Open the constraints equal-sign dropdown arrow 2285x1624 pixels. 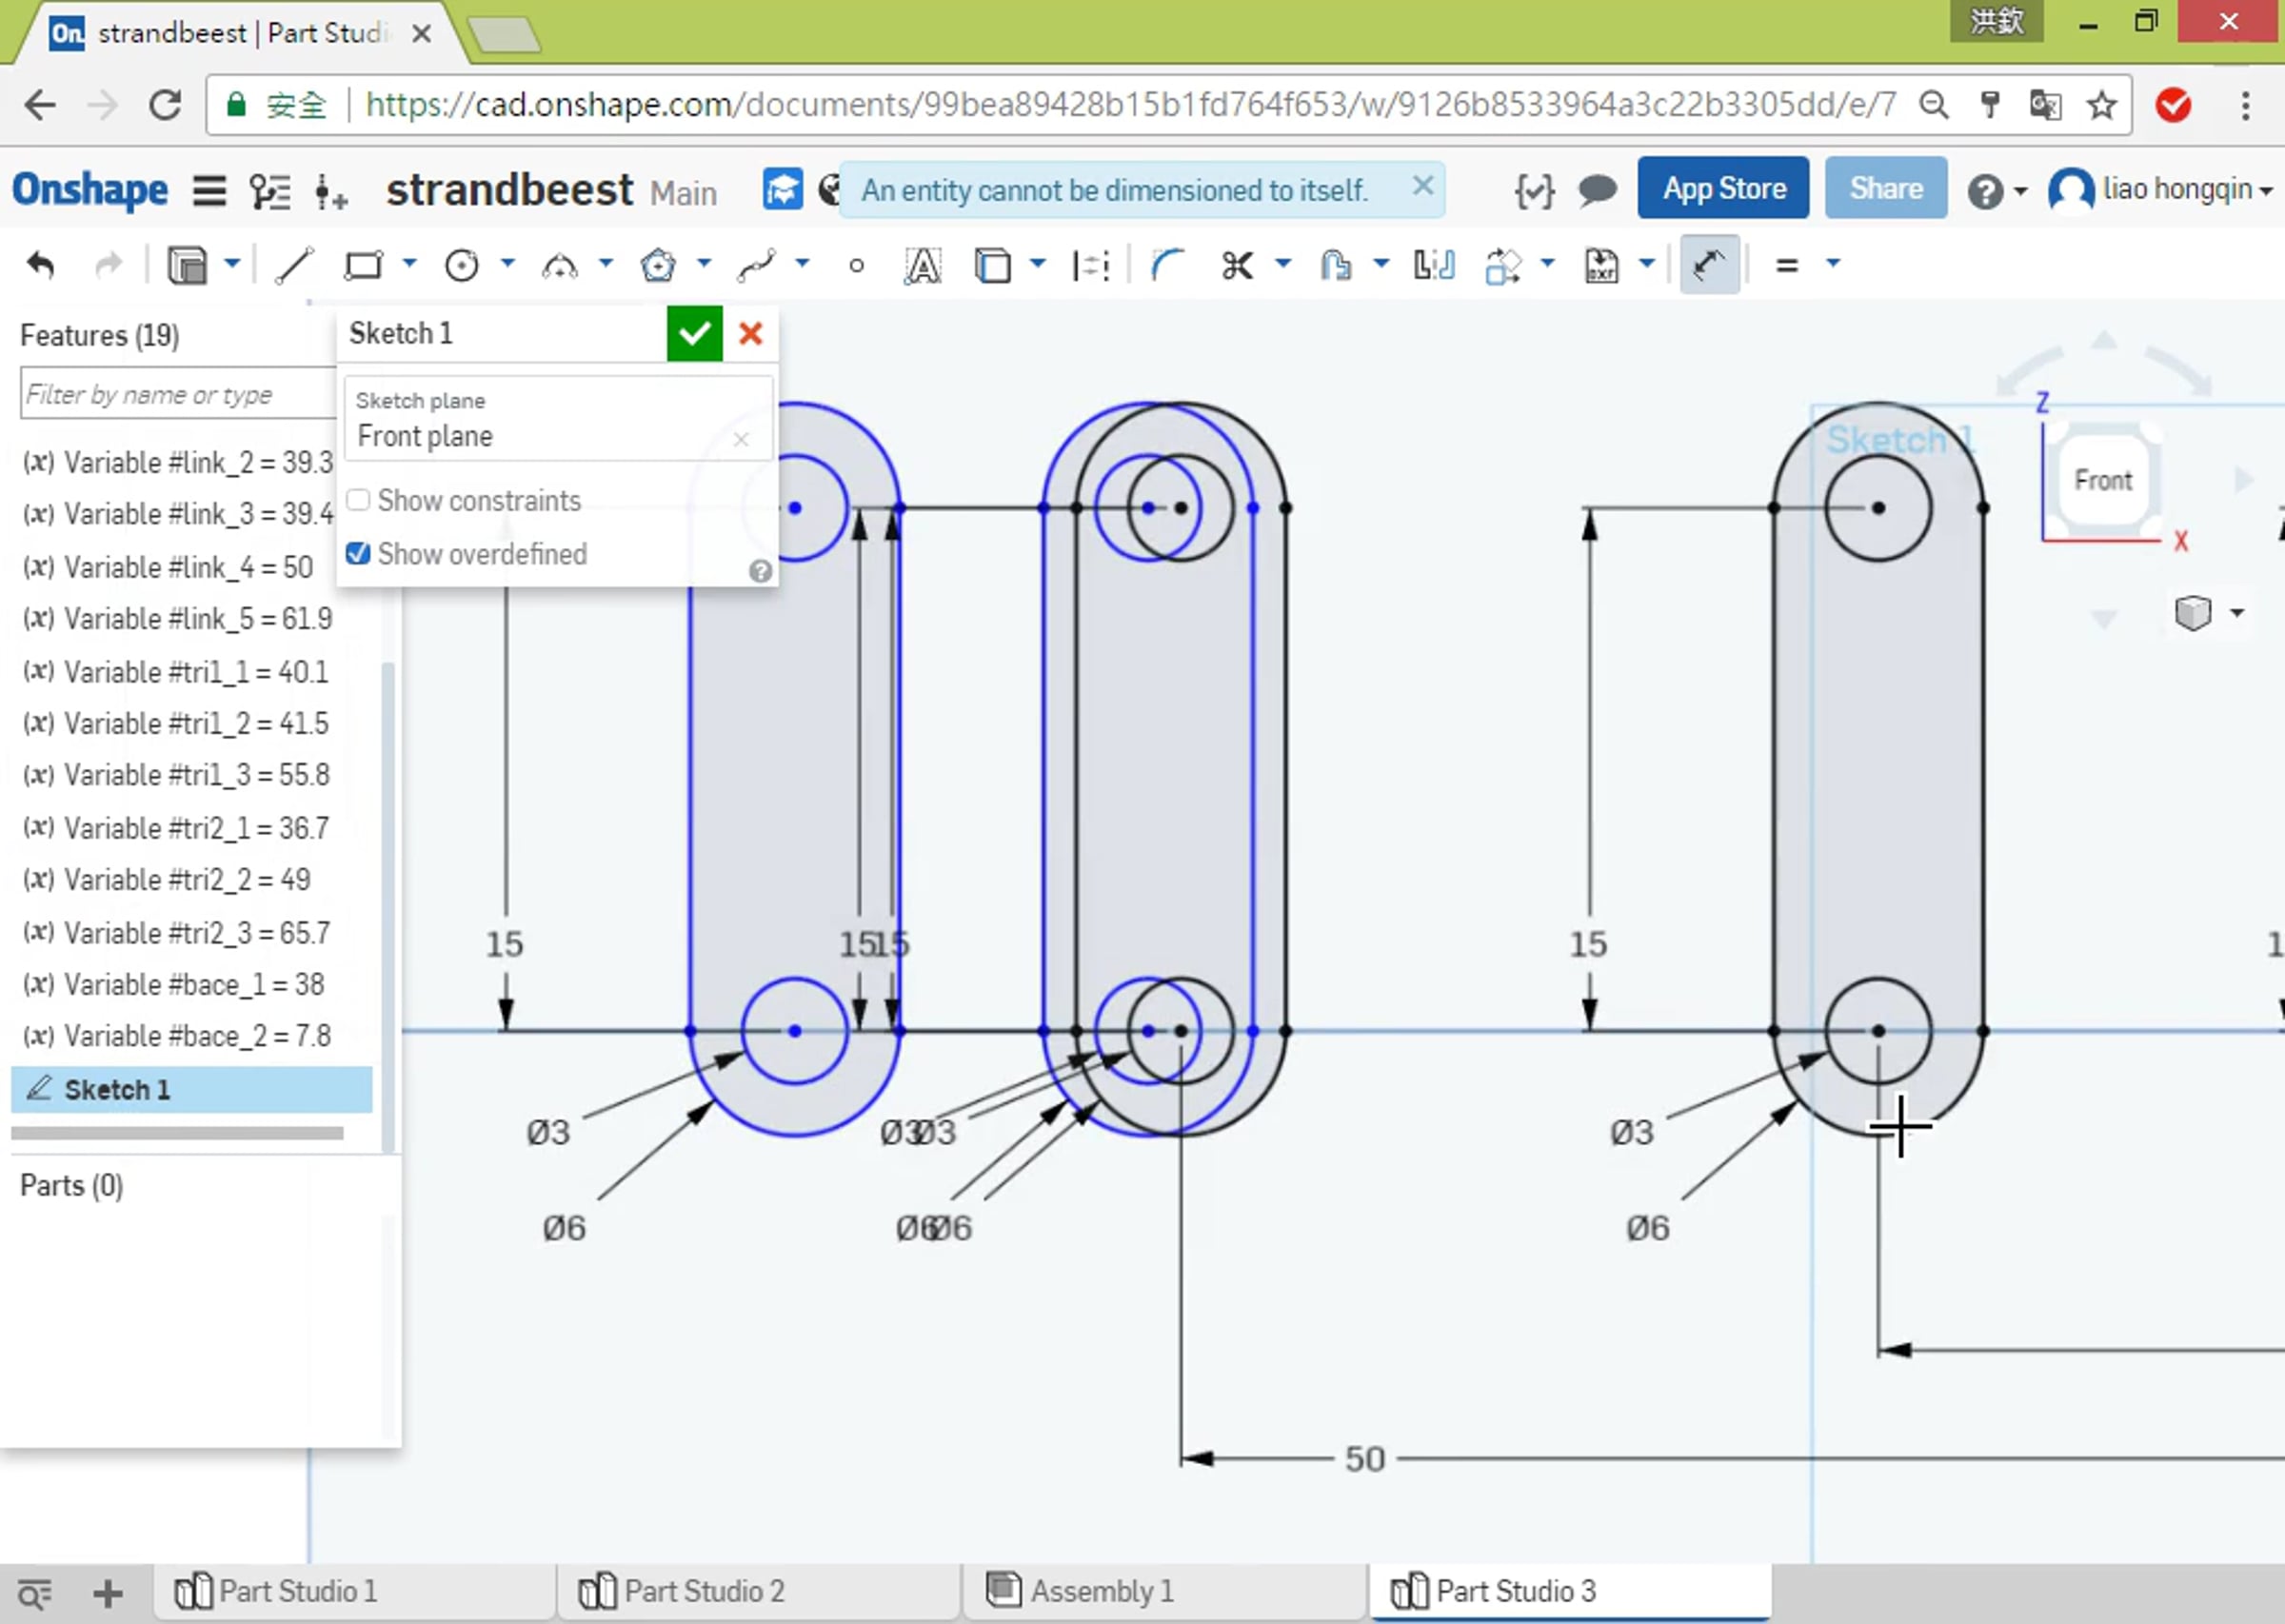tap(1833, 264)
